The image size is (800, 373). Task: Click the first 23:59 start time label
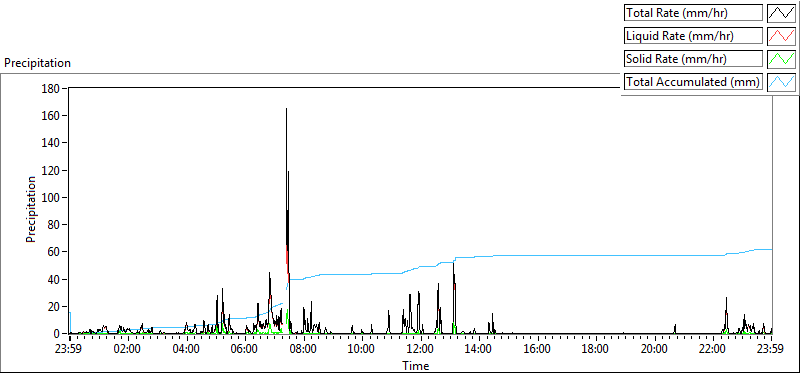(x=69, y=350)
